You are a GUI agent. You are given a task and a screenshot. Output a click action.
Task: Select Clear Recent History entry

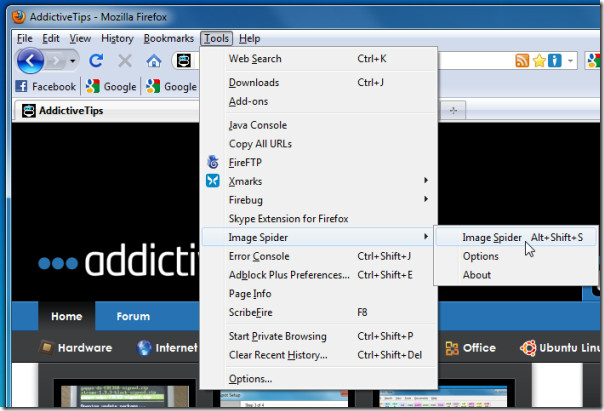coord(319,355)
